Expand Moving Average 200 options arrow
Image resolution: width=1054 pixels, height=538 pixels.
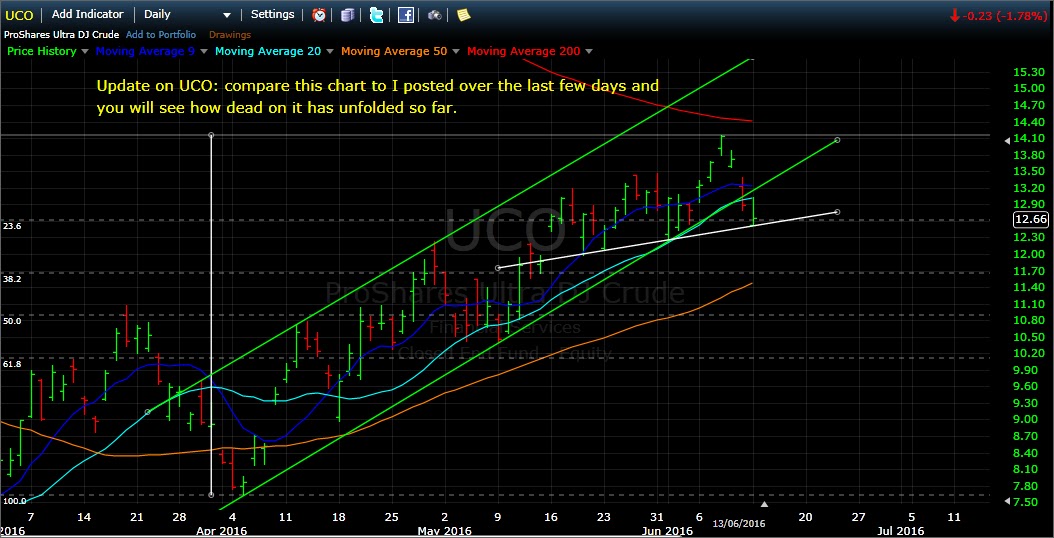590,51
